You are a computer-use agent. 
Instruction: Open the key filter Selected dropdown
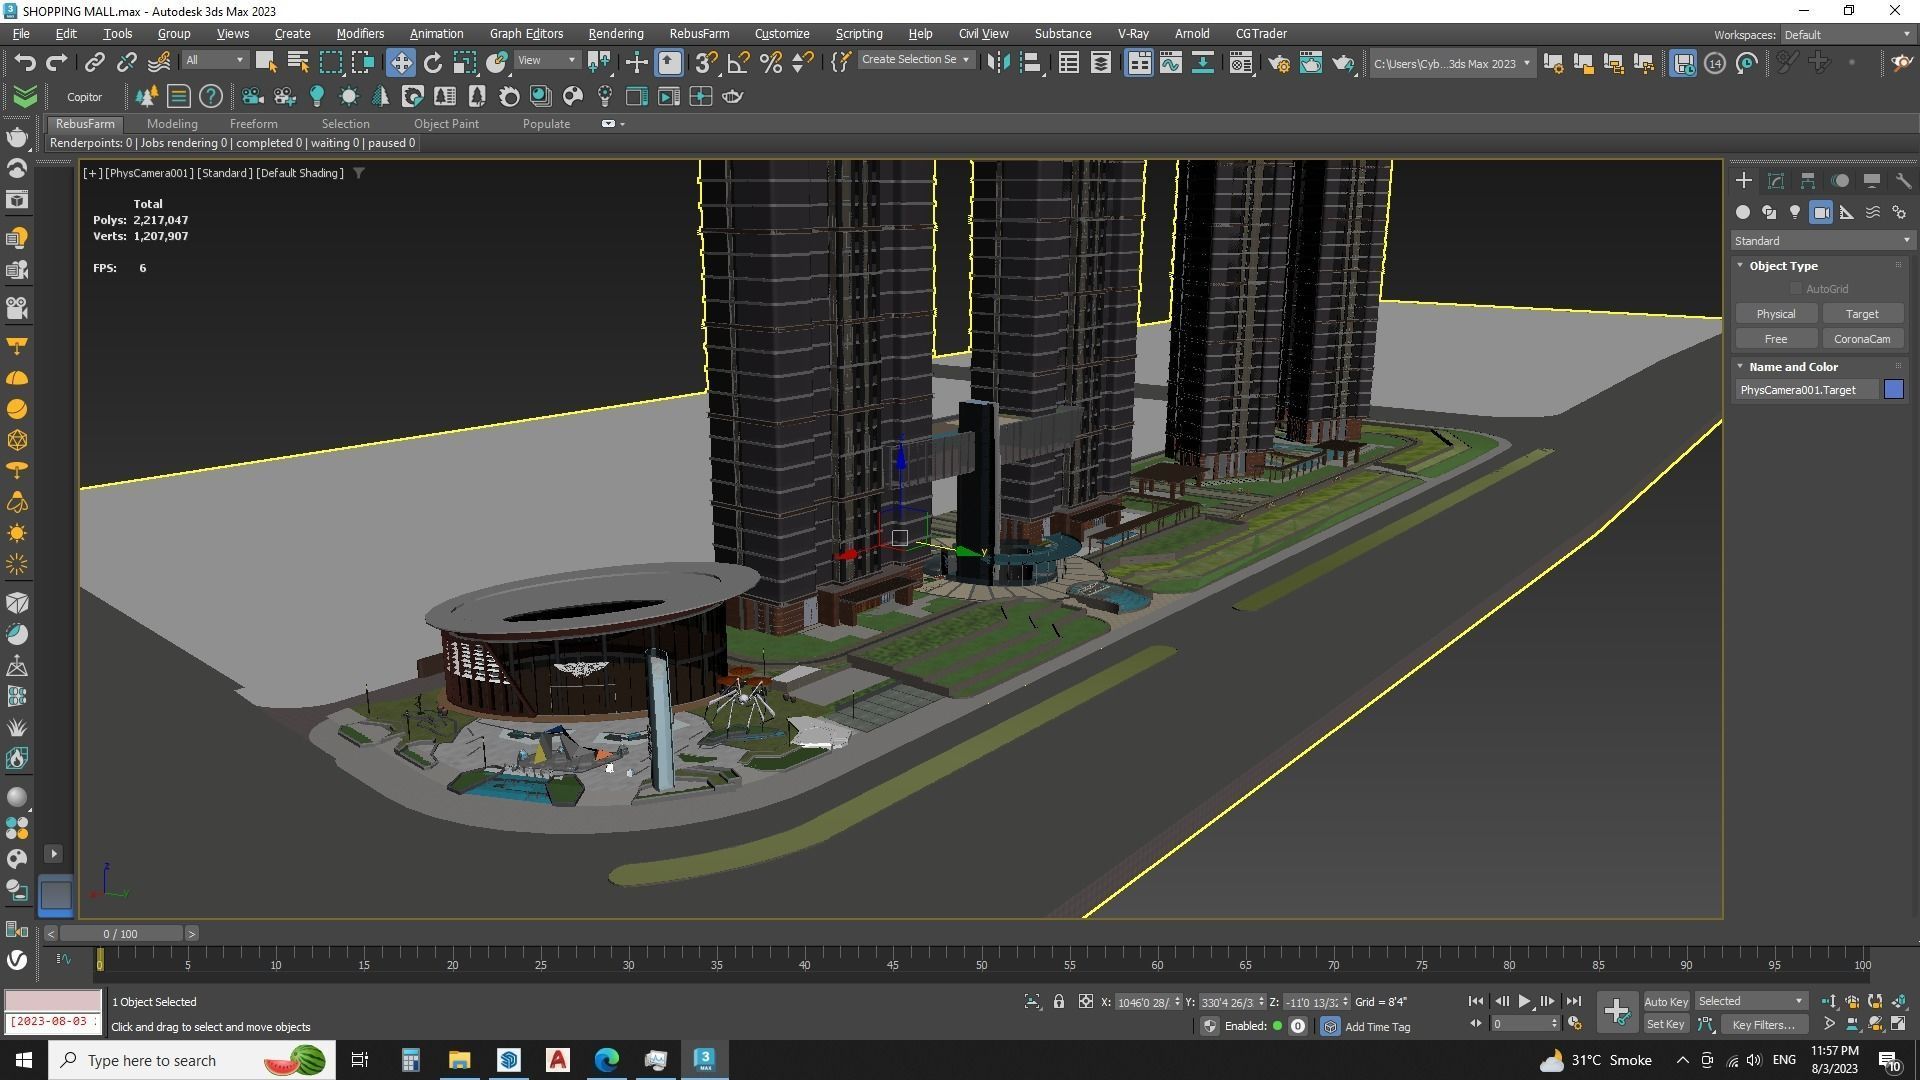(1750, 1001)
